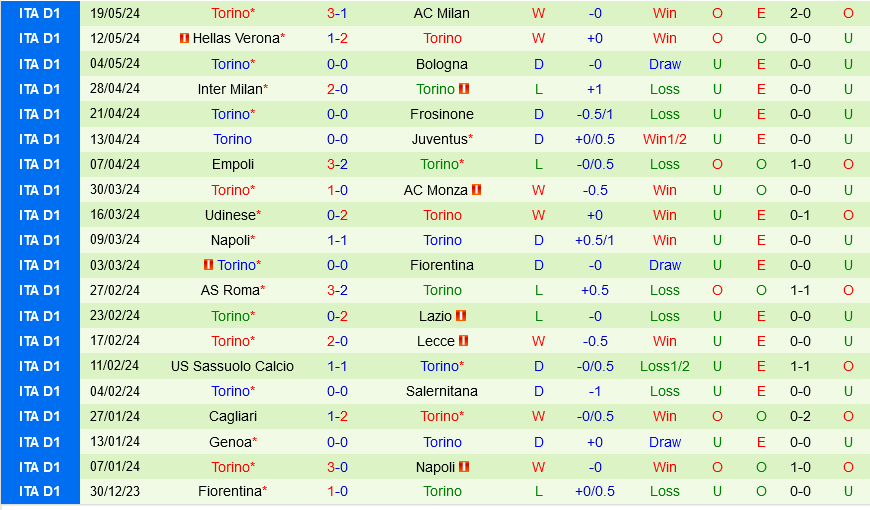The height and width of the screenshot is (510, 870).
Task: Open the 3-1 score against AC Milan
Action: click(337, 14)
